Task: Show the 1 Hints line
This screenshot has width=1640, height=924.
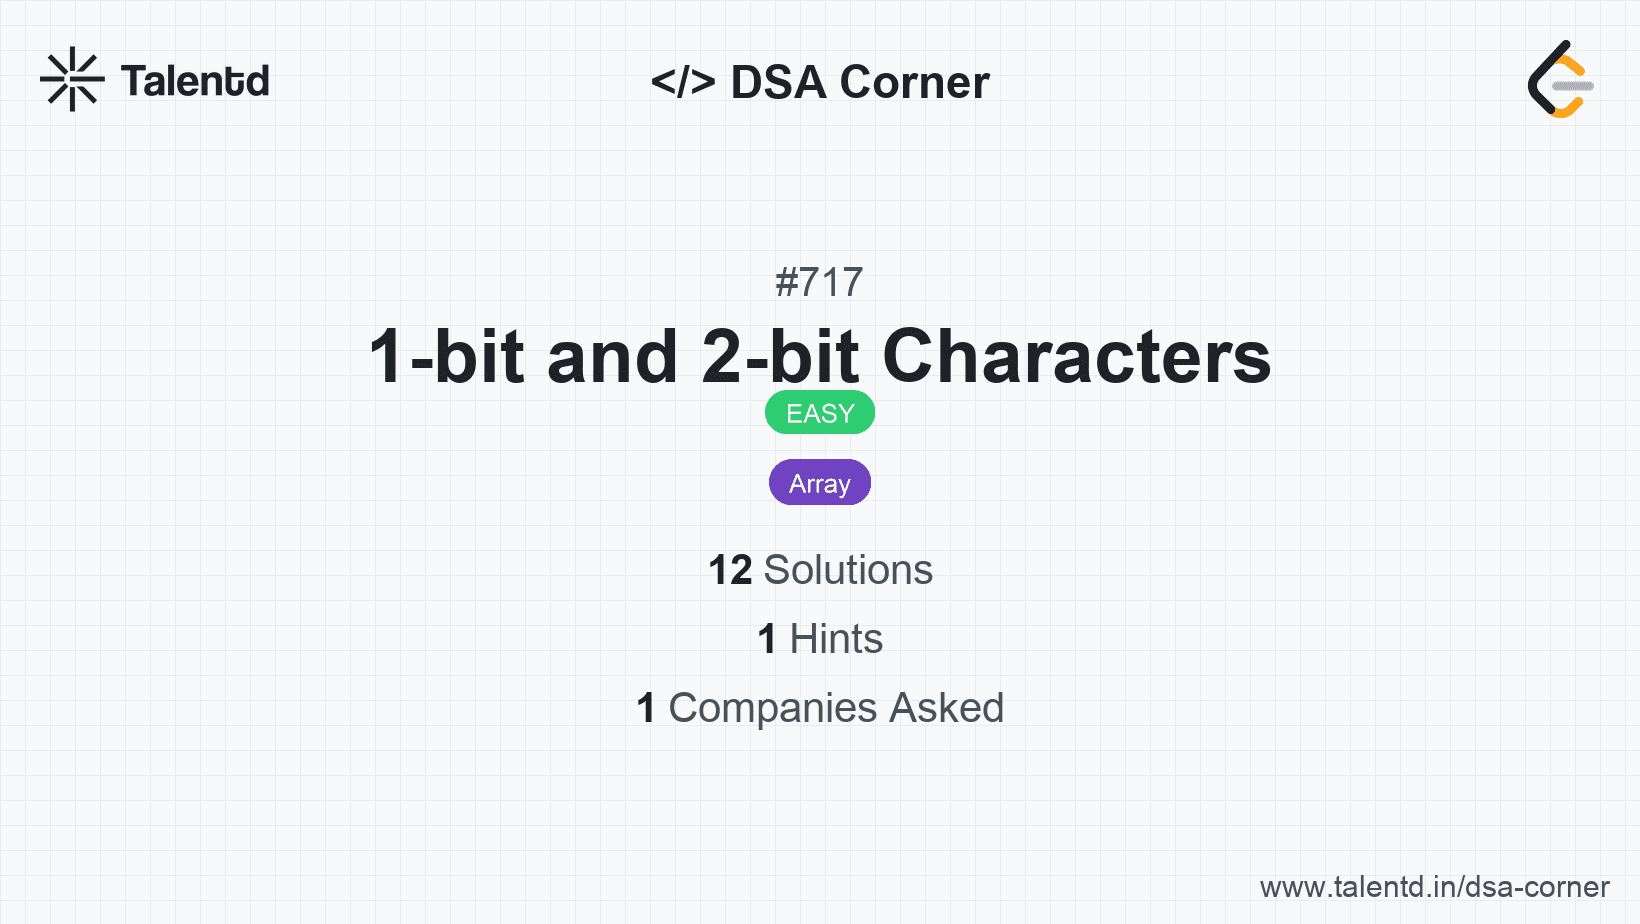Action: point(820,639)
